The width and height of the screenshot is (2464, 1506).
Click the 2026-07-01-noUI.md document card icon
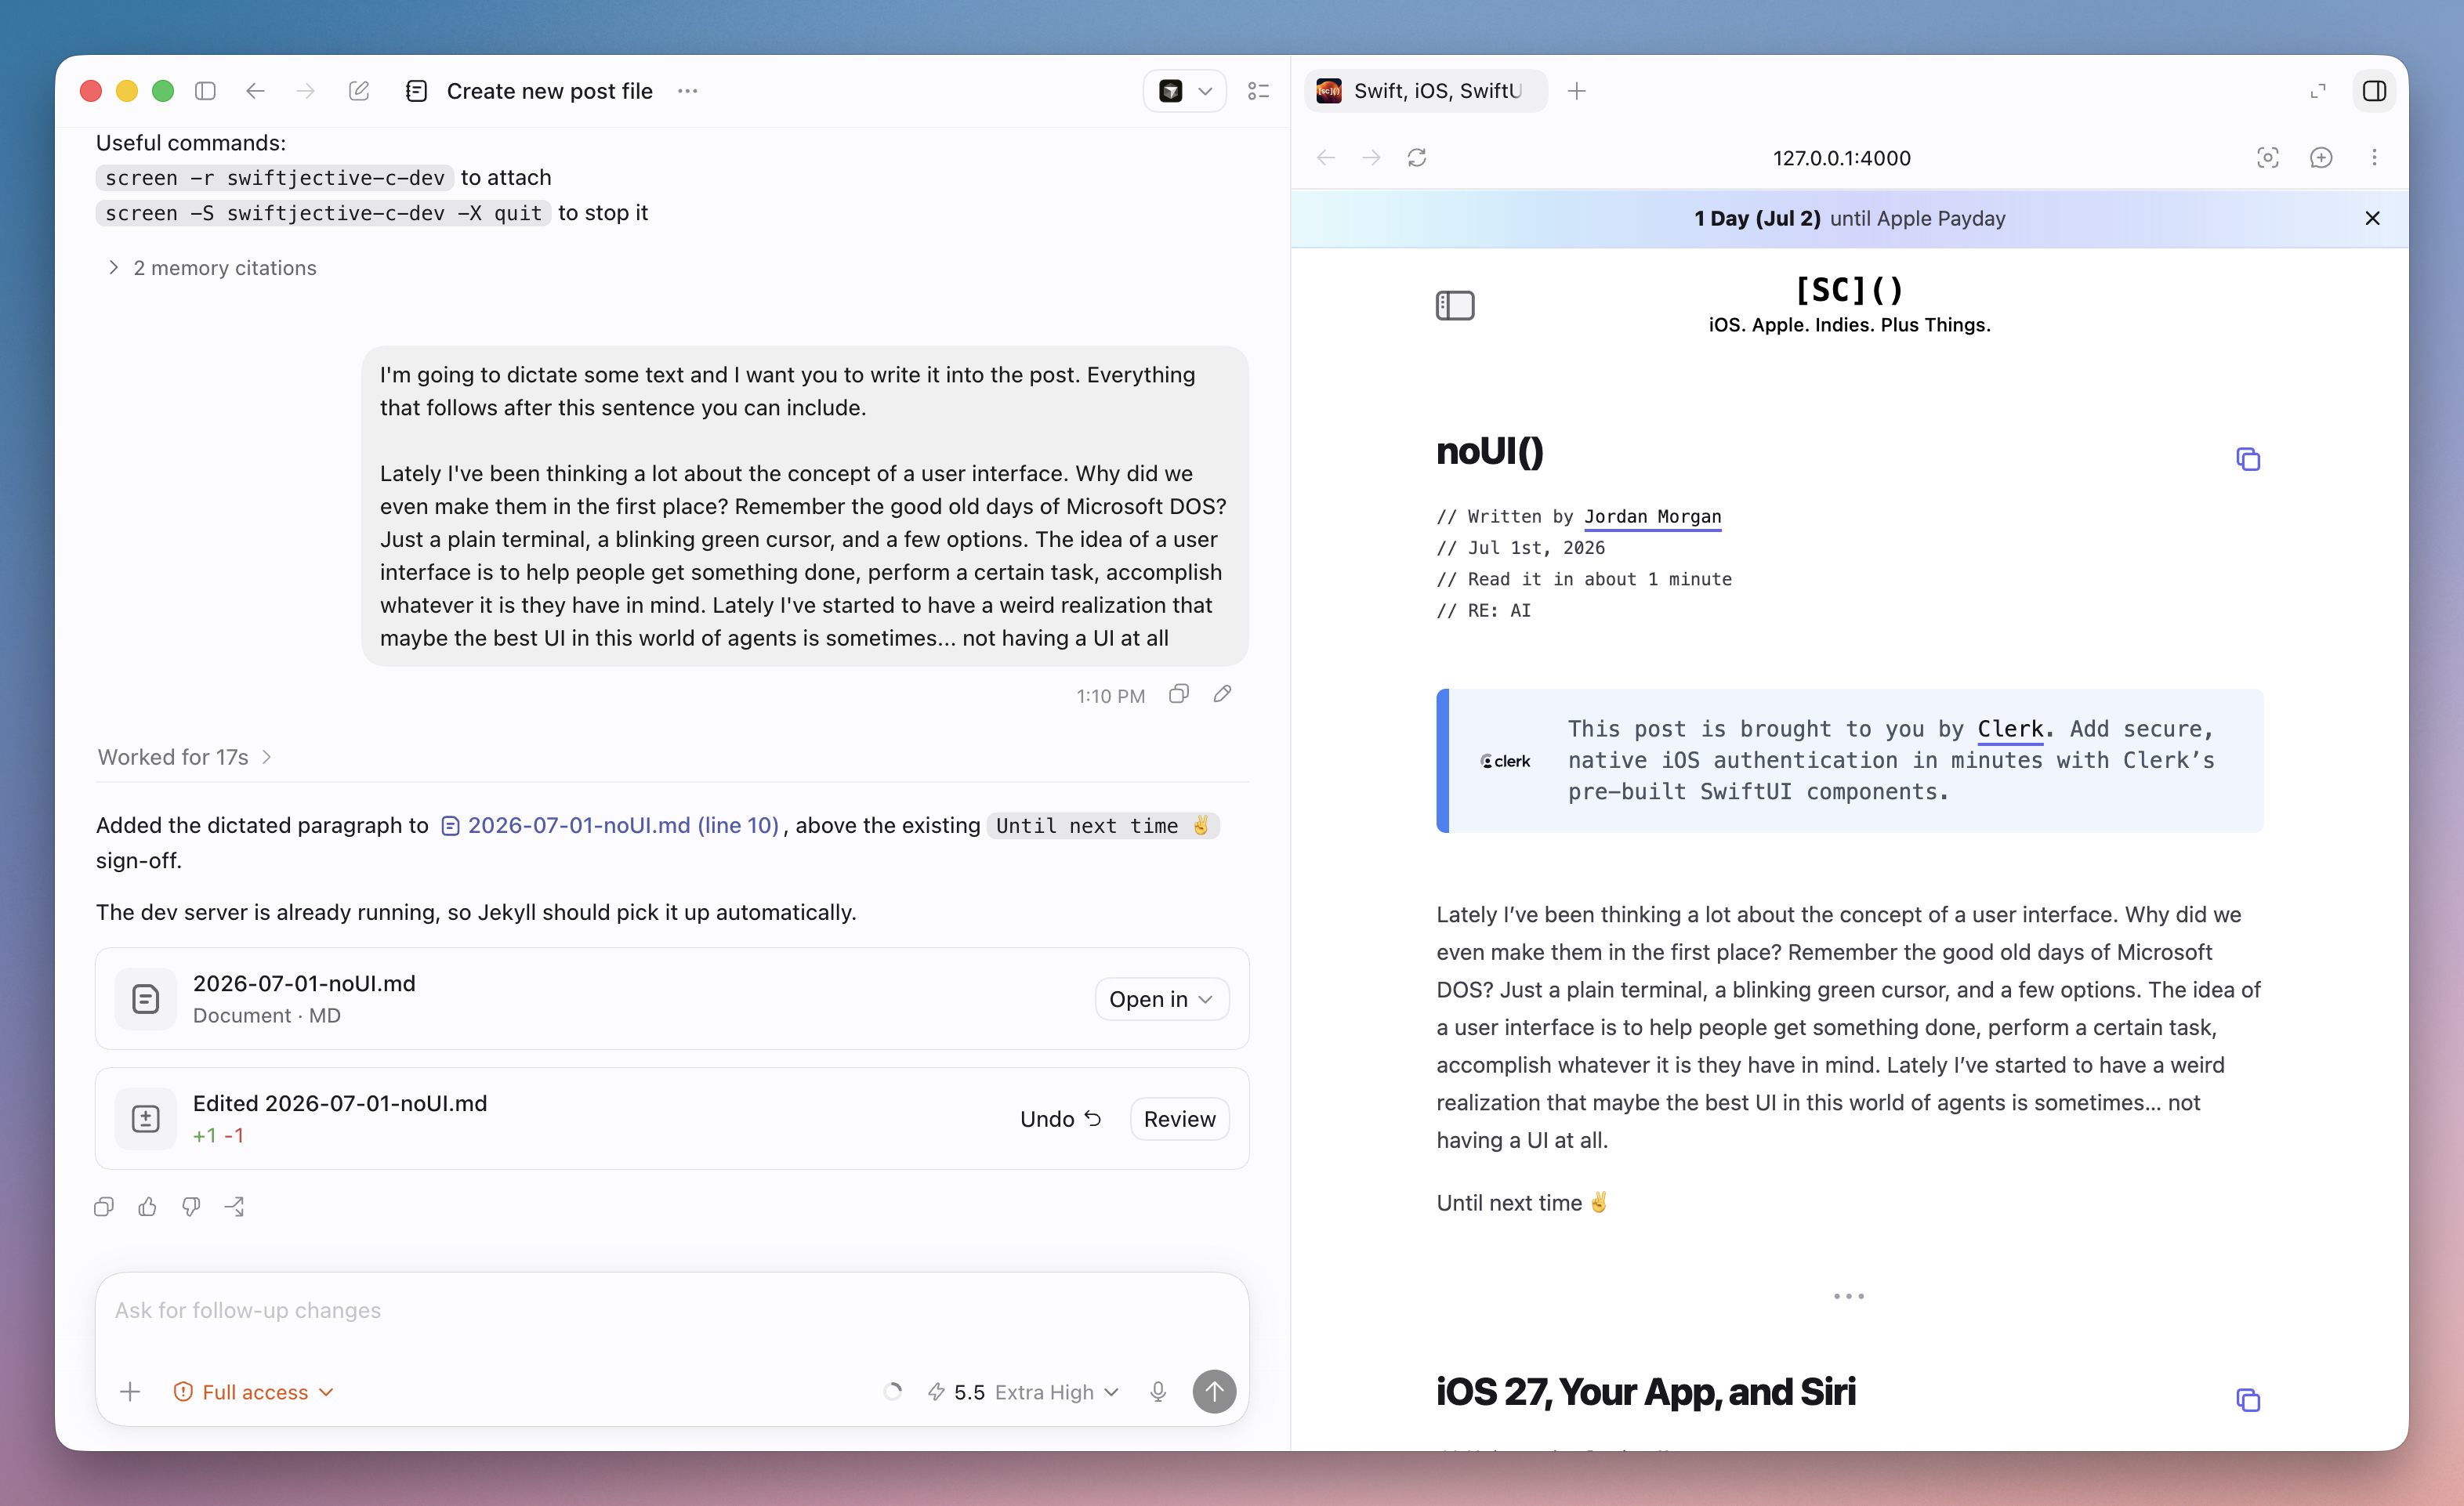[x=146, y=999]
